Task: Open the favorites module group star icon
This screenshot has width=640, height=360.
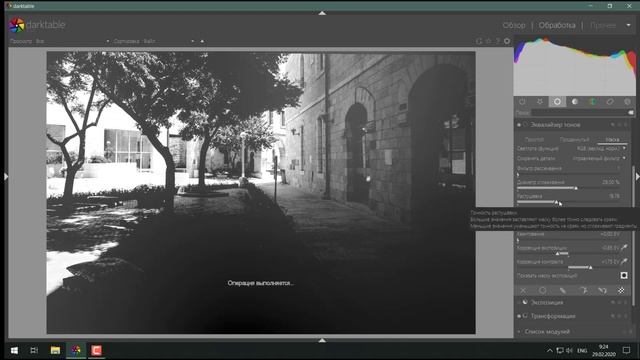Action: pos(540,102)
